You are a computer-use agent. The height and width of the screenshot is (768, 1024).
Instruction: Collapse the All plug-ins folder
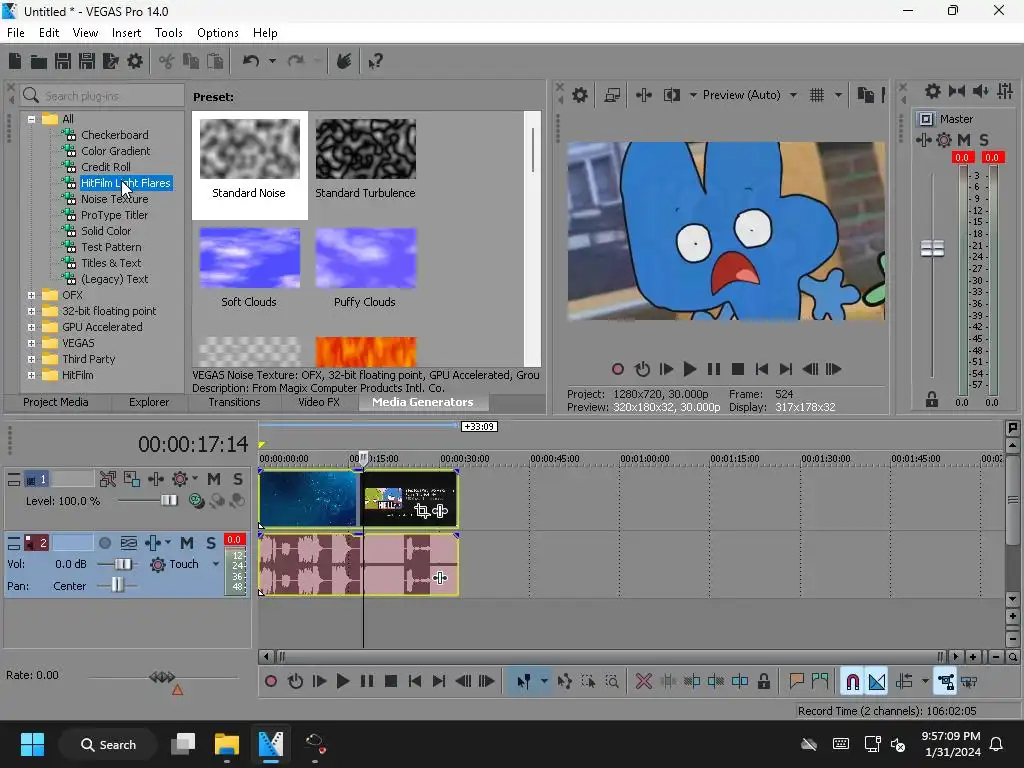click(x=31, y=120)
